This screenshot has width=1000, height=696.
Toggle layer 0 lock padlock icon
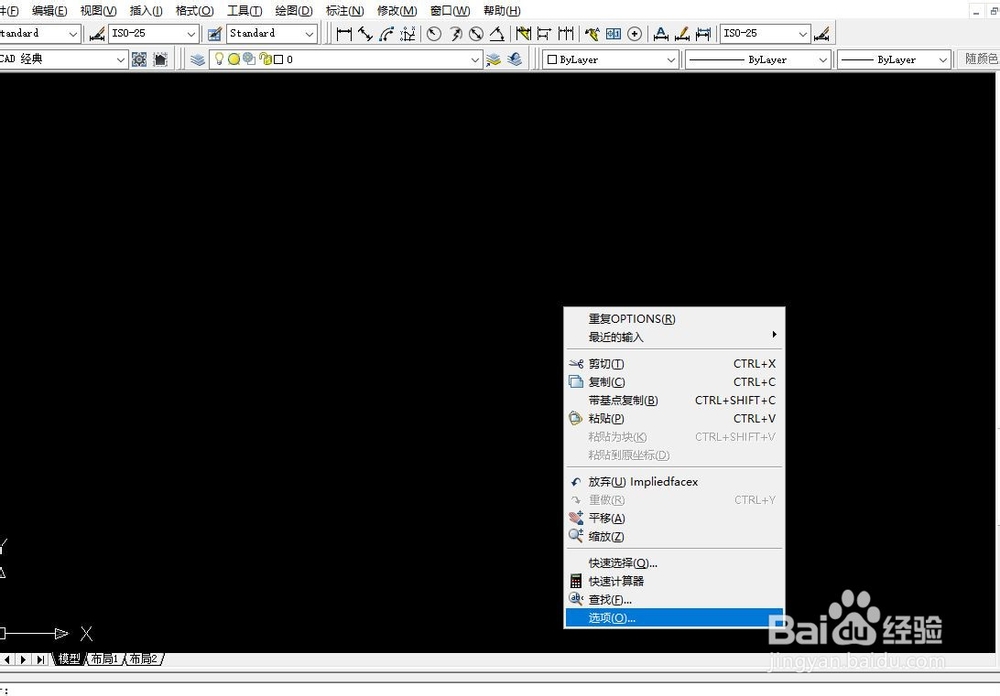[265, 59]
